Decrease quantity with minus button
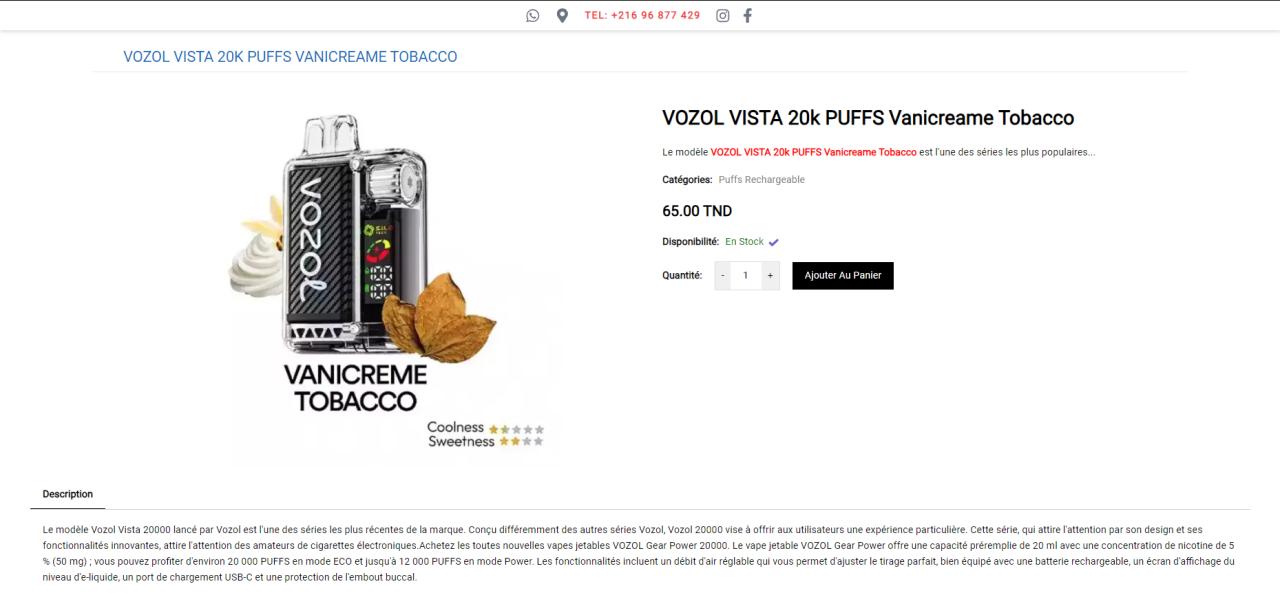 723,275
